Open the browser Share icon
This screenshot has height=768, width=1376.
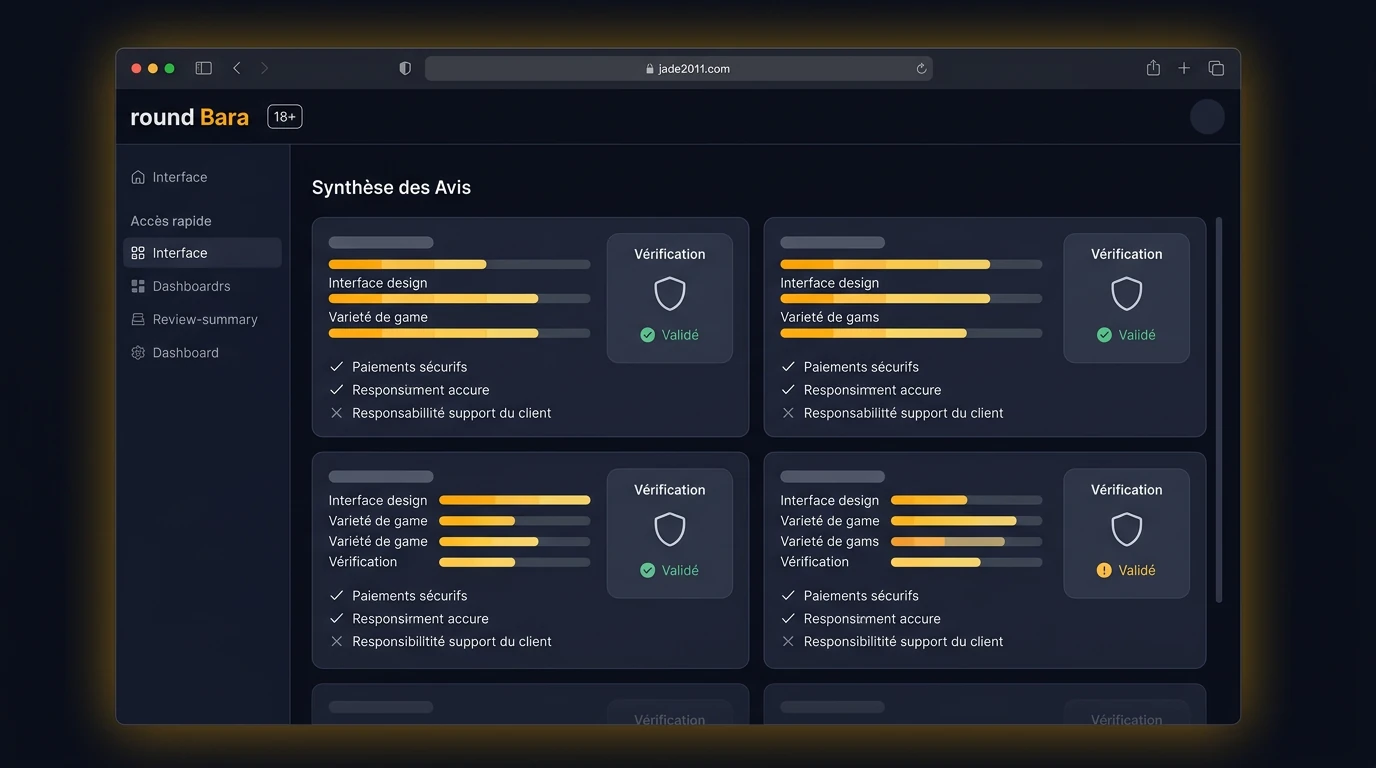[1153, 68]
